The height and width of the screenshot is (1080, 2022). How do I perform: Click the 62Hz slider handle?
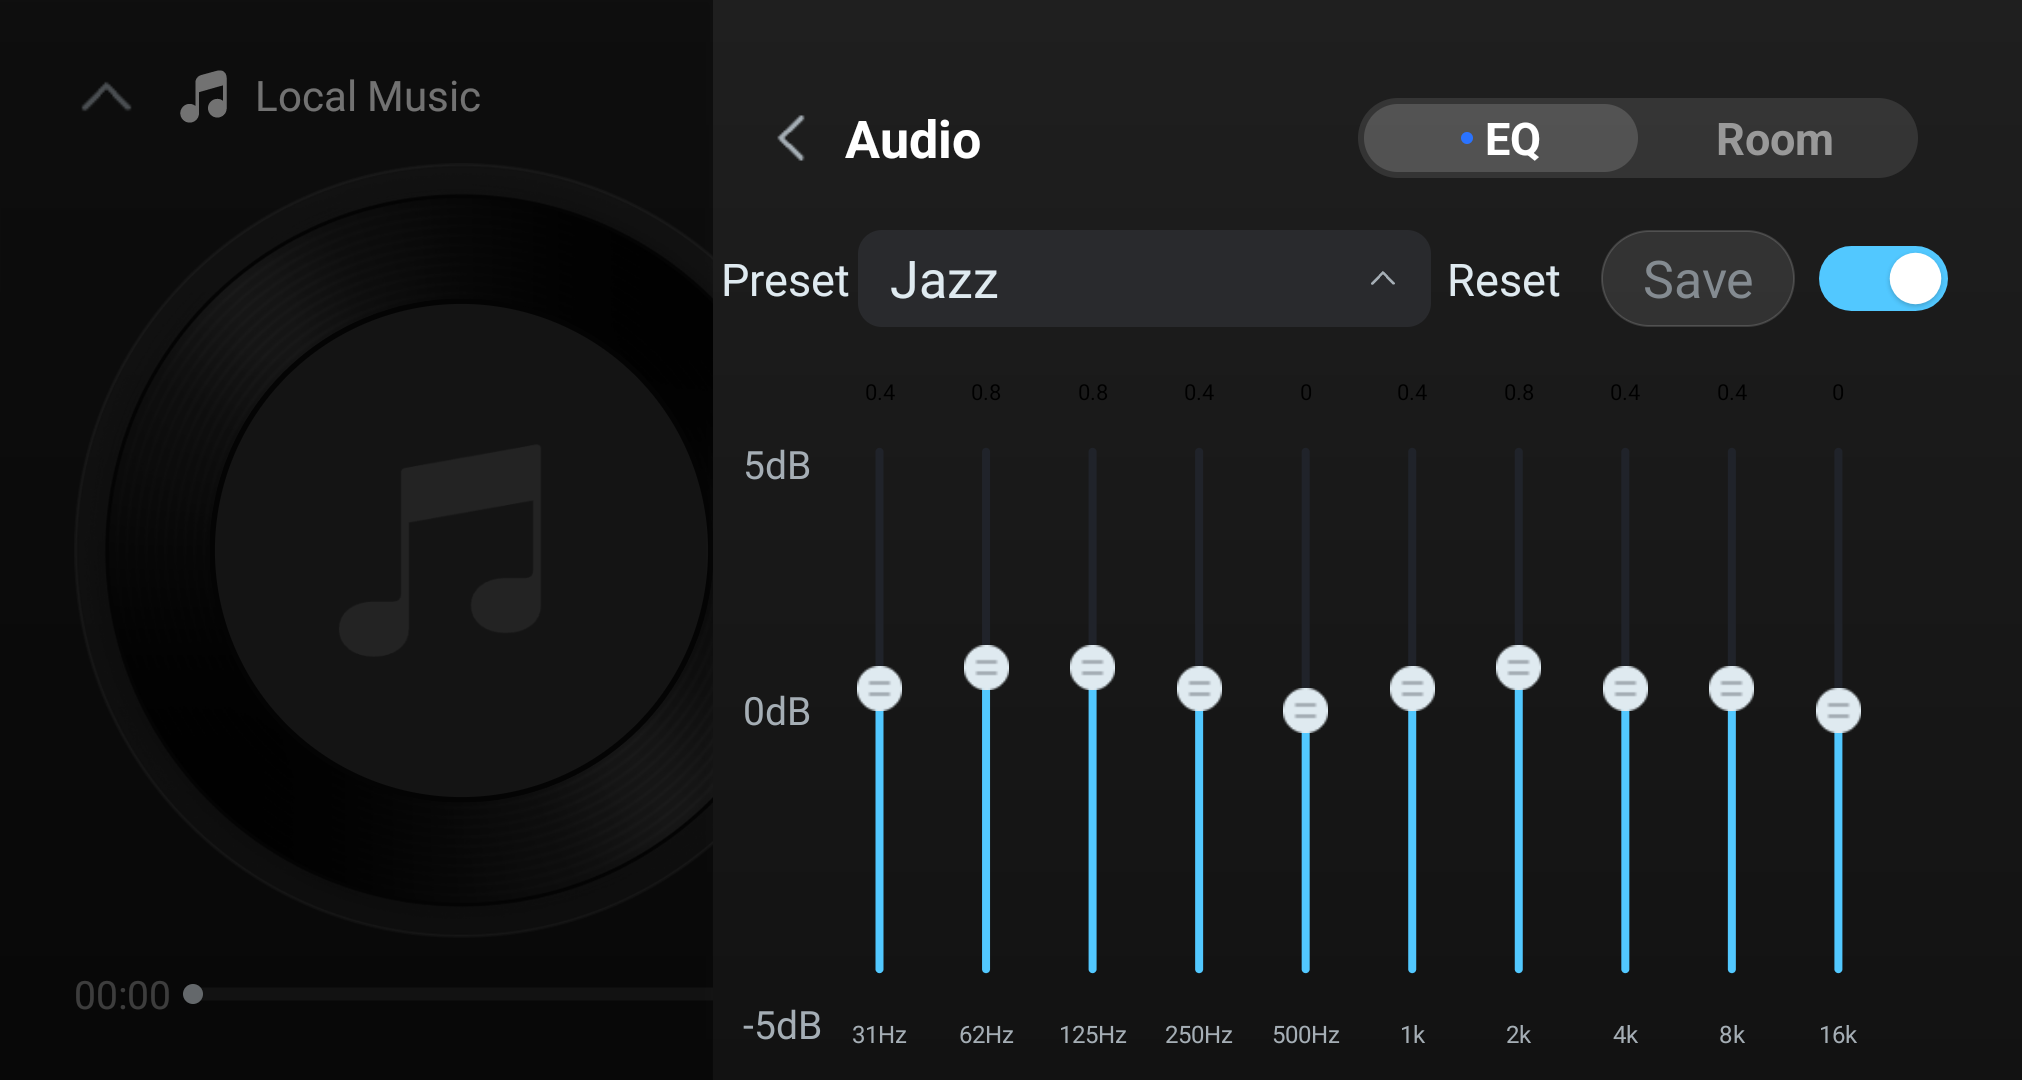click(x=986, y=668)
